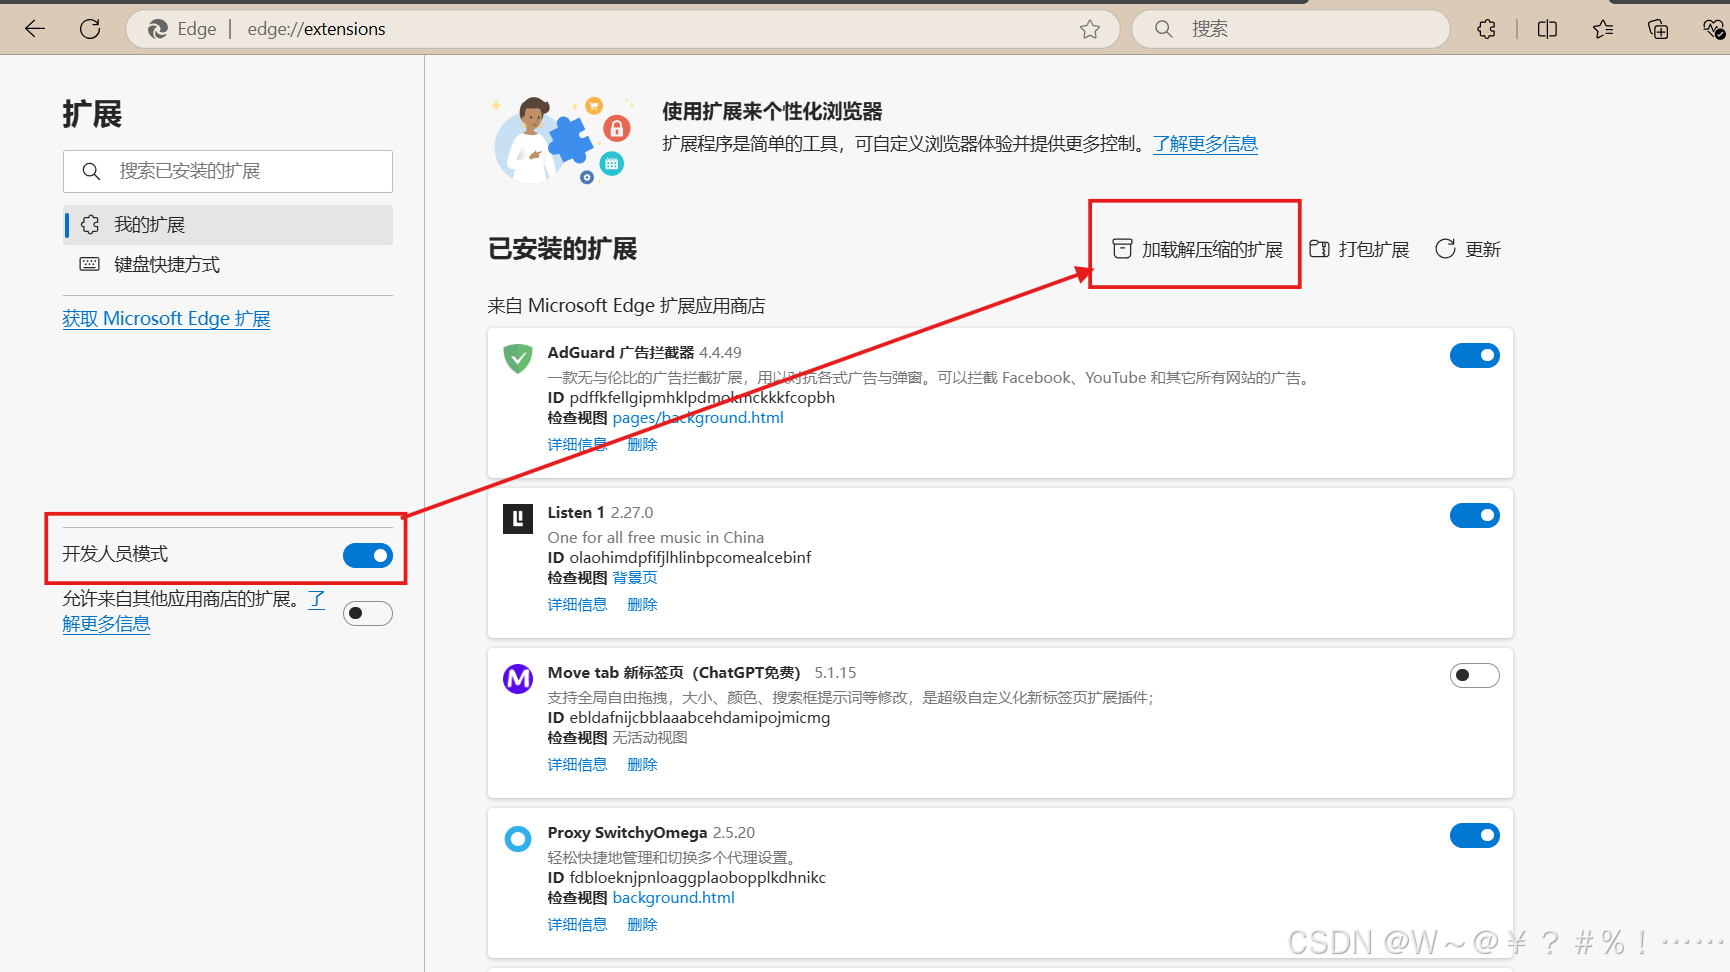
Task: Open the Favorites list icon
Action: [x=1603, y=29]
